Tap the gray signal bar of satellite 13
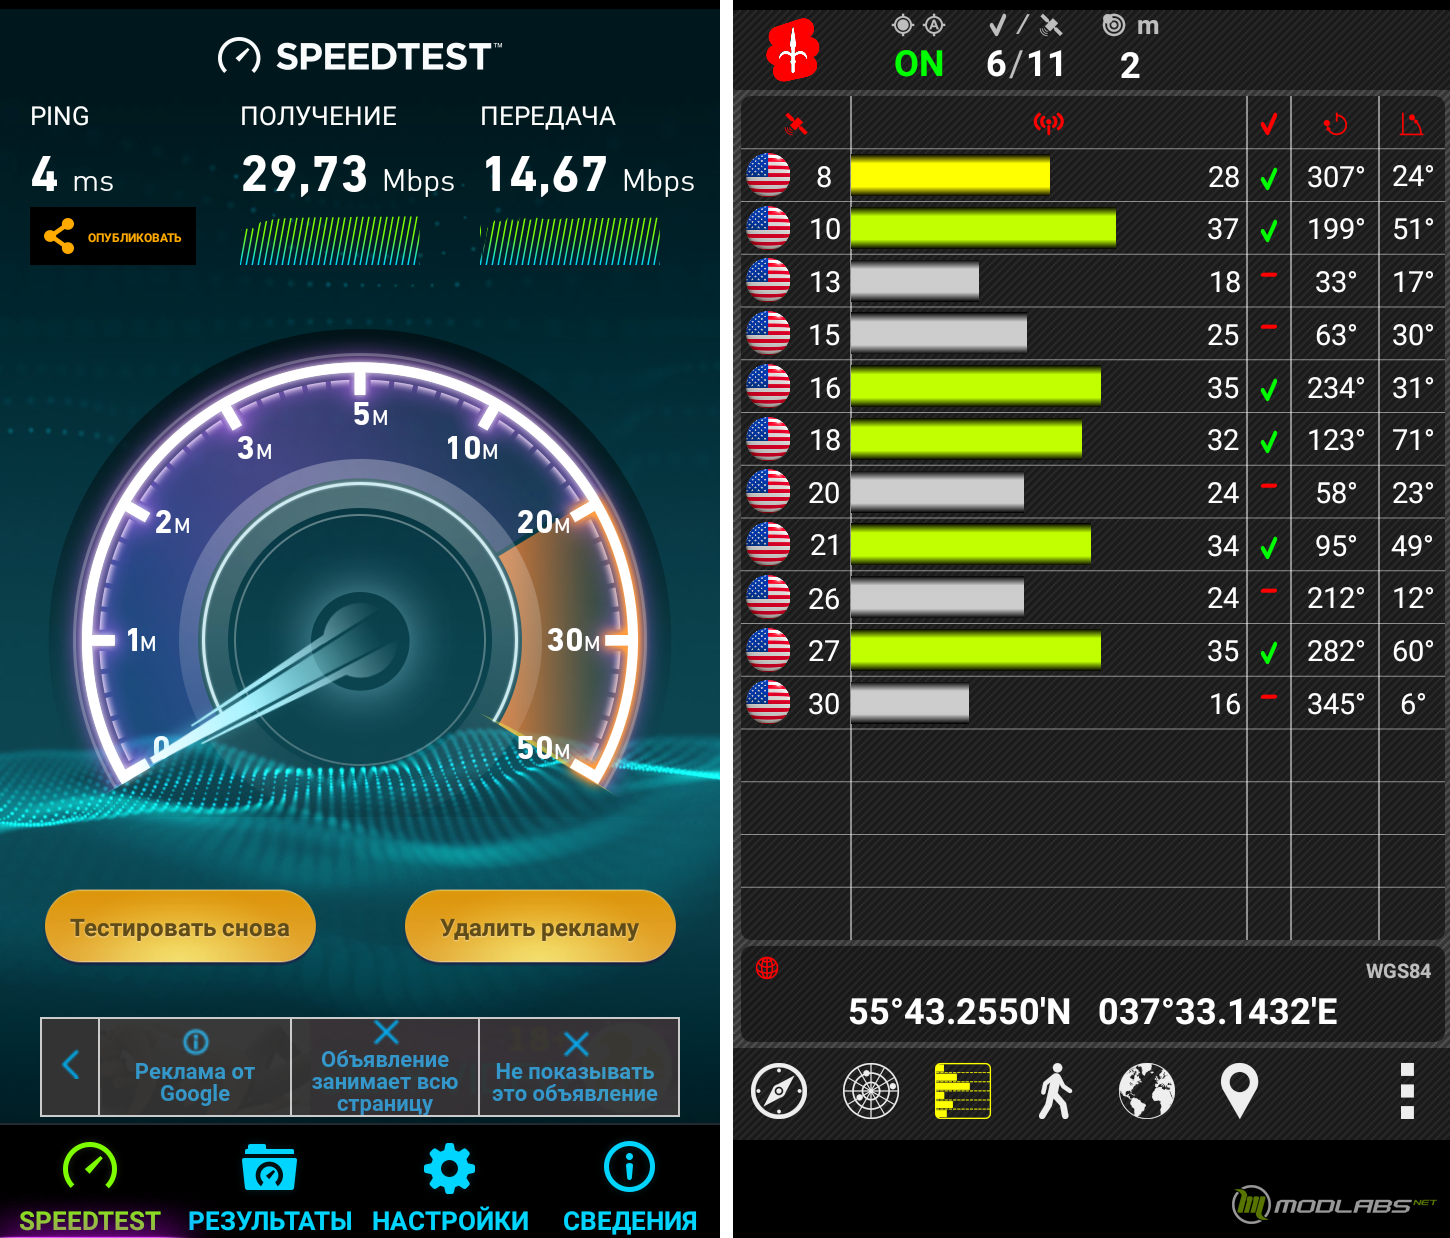This screenshot has height=1238, width=1450. (915, 282)
